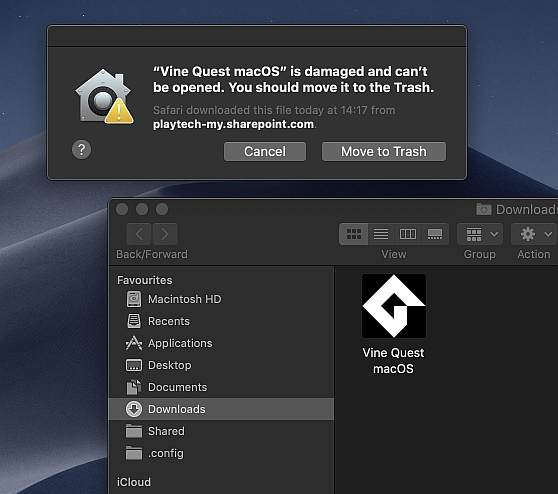This screenshot has height=494, width=558.
Task: Select Downloads in the sidebar
Action: 221,409
